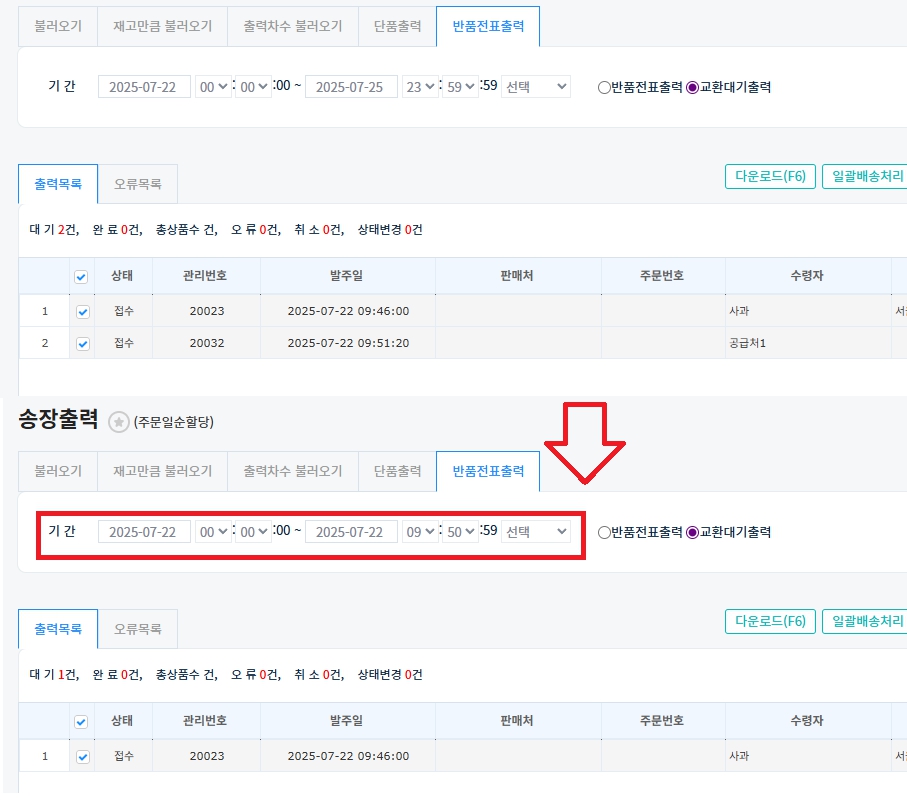Click the 관리번호 column header in the lower table
907x807 pixels.
[x=206, y=720]
